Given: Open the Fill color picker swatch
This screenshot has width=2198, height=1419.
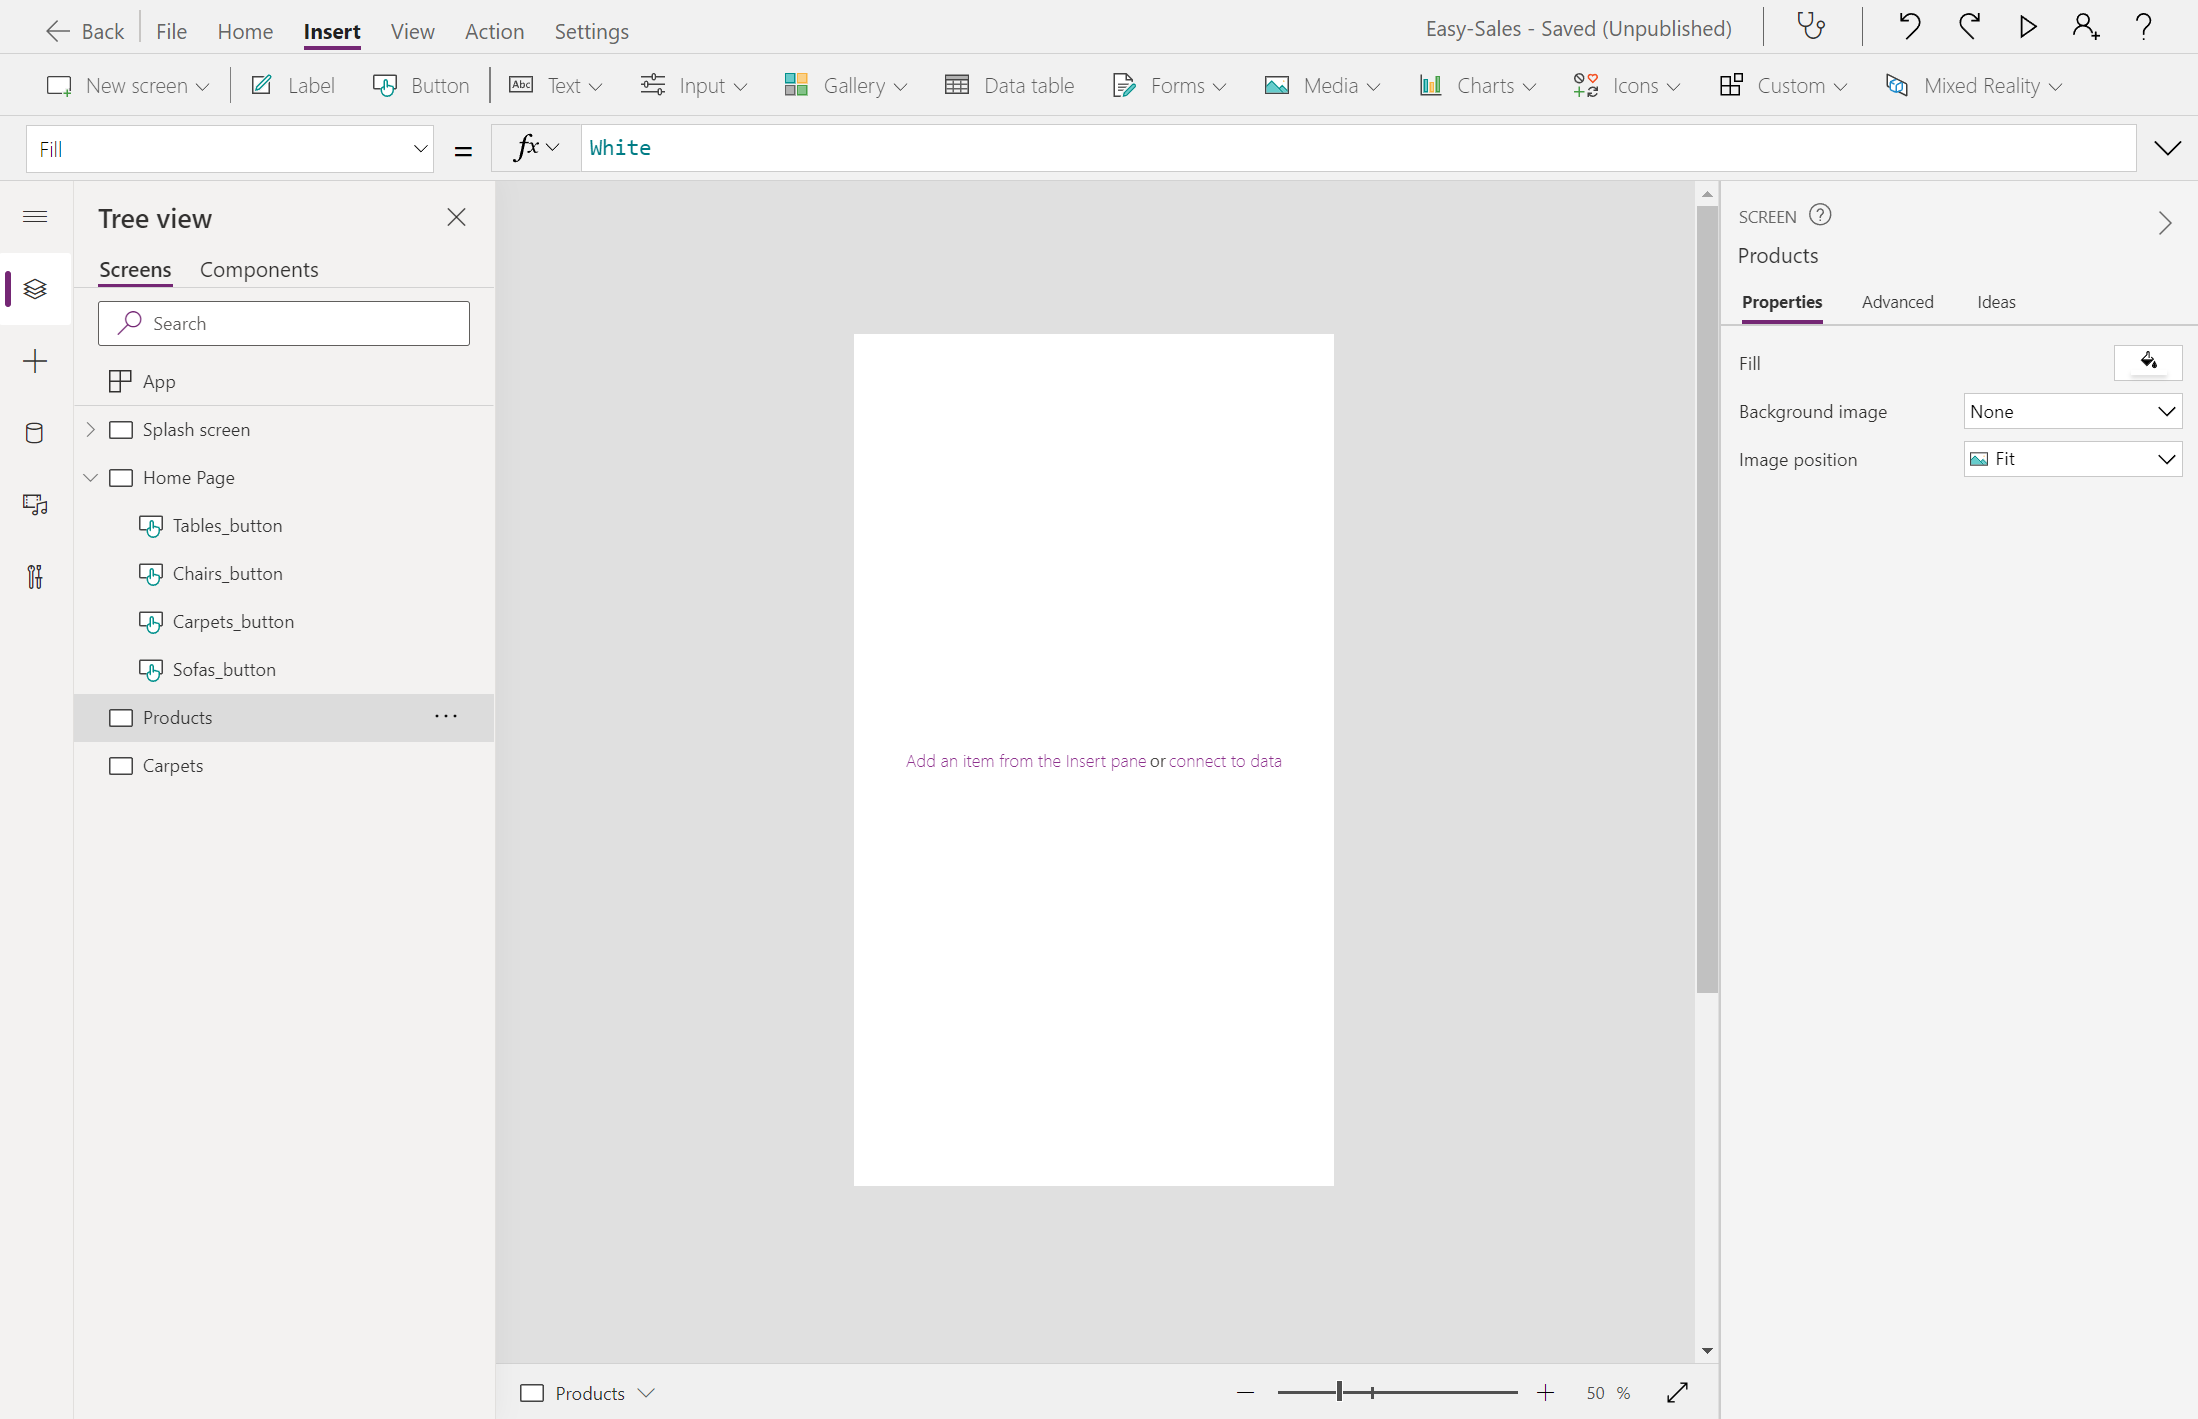Looking at the screenshot, I should (2147, 362).
